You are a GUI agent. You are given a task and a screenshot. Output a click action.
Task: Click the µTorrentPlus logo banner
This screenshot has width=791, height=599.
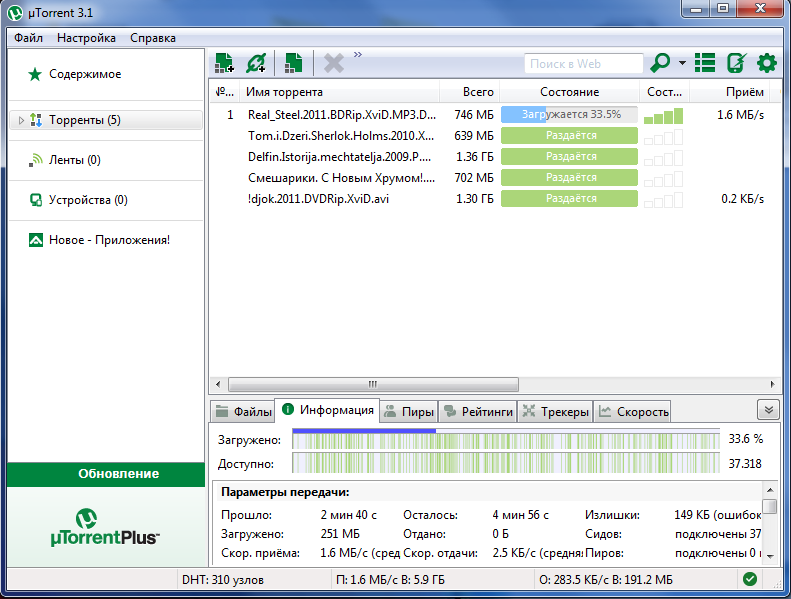pyautogui.click(x=105, y=527)
